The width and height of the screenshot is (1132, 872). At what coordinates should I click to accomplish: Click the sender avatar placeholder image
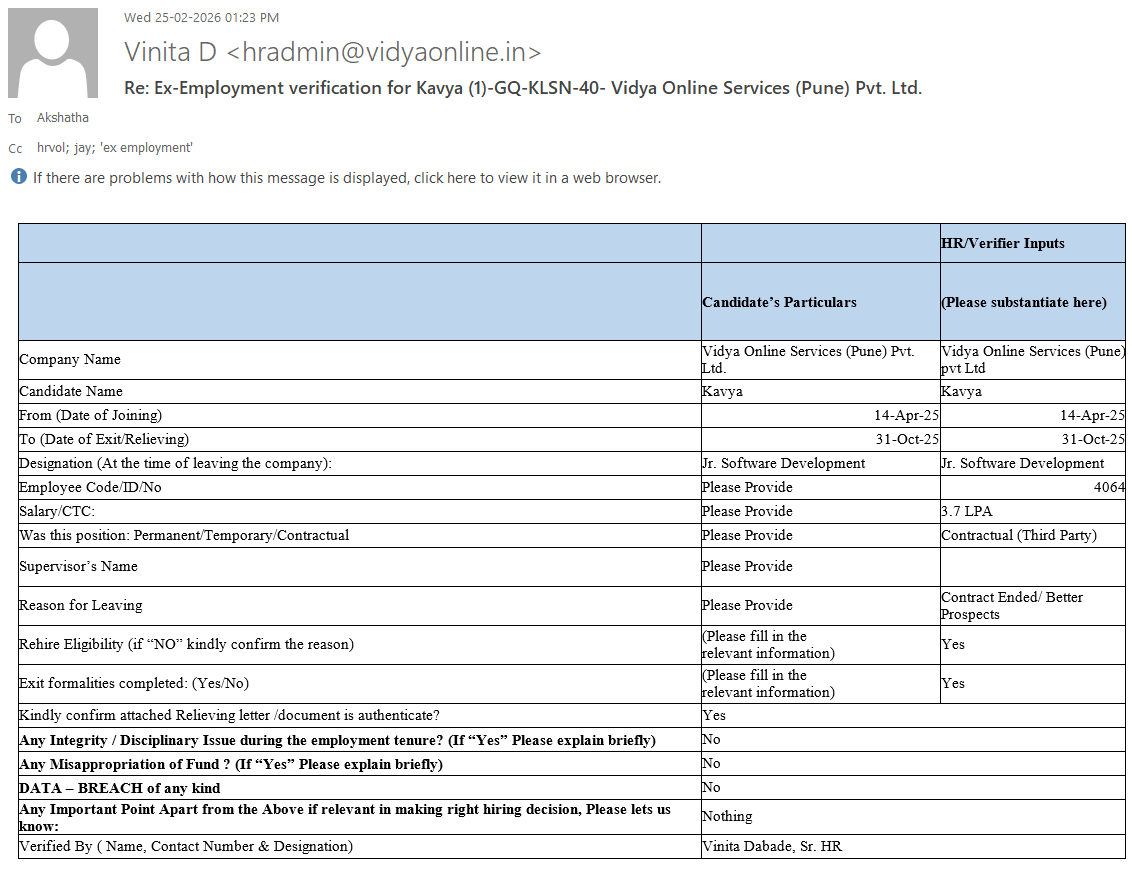pos(53,53)
